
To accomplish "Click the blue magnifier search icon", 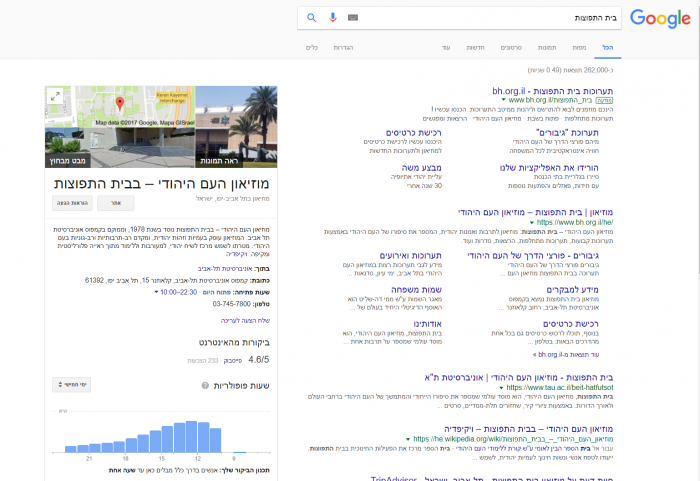I will (312, 18).
